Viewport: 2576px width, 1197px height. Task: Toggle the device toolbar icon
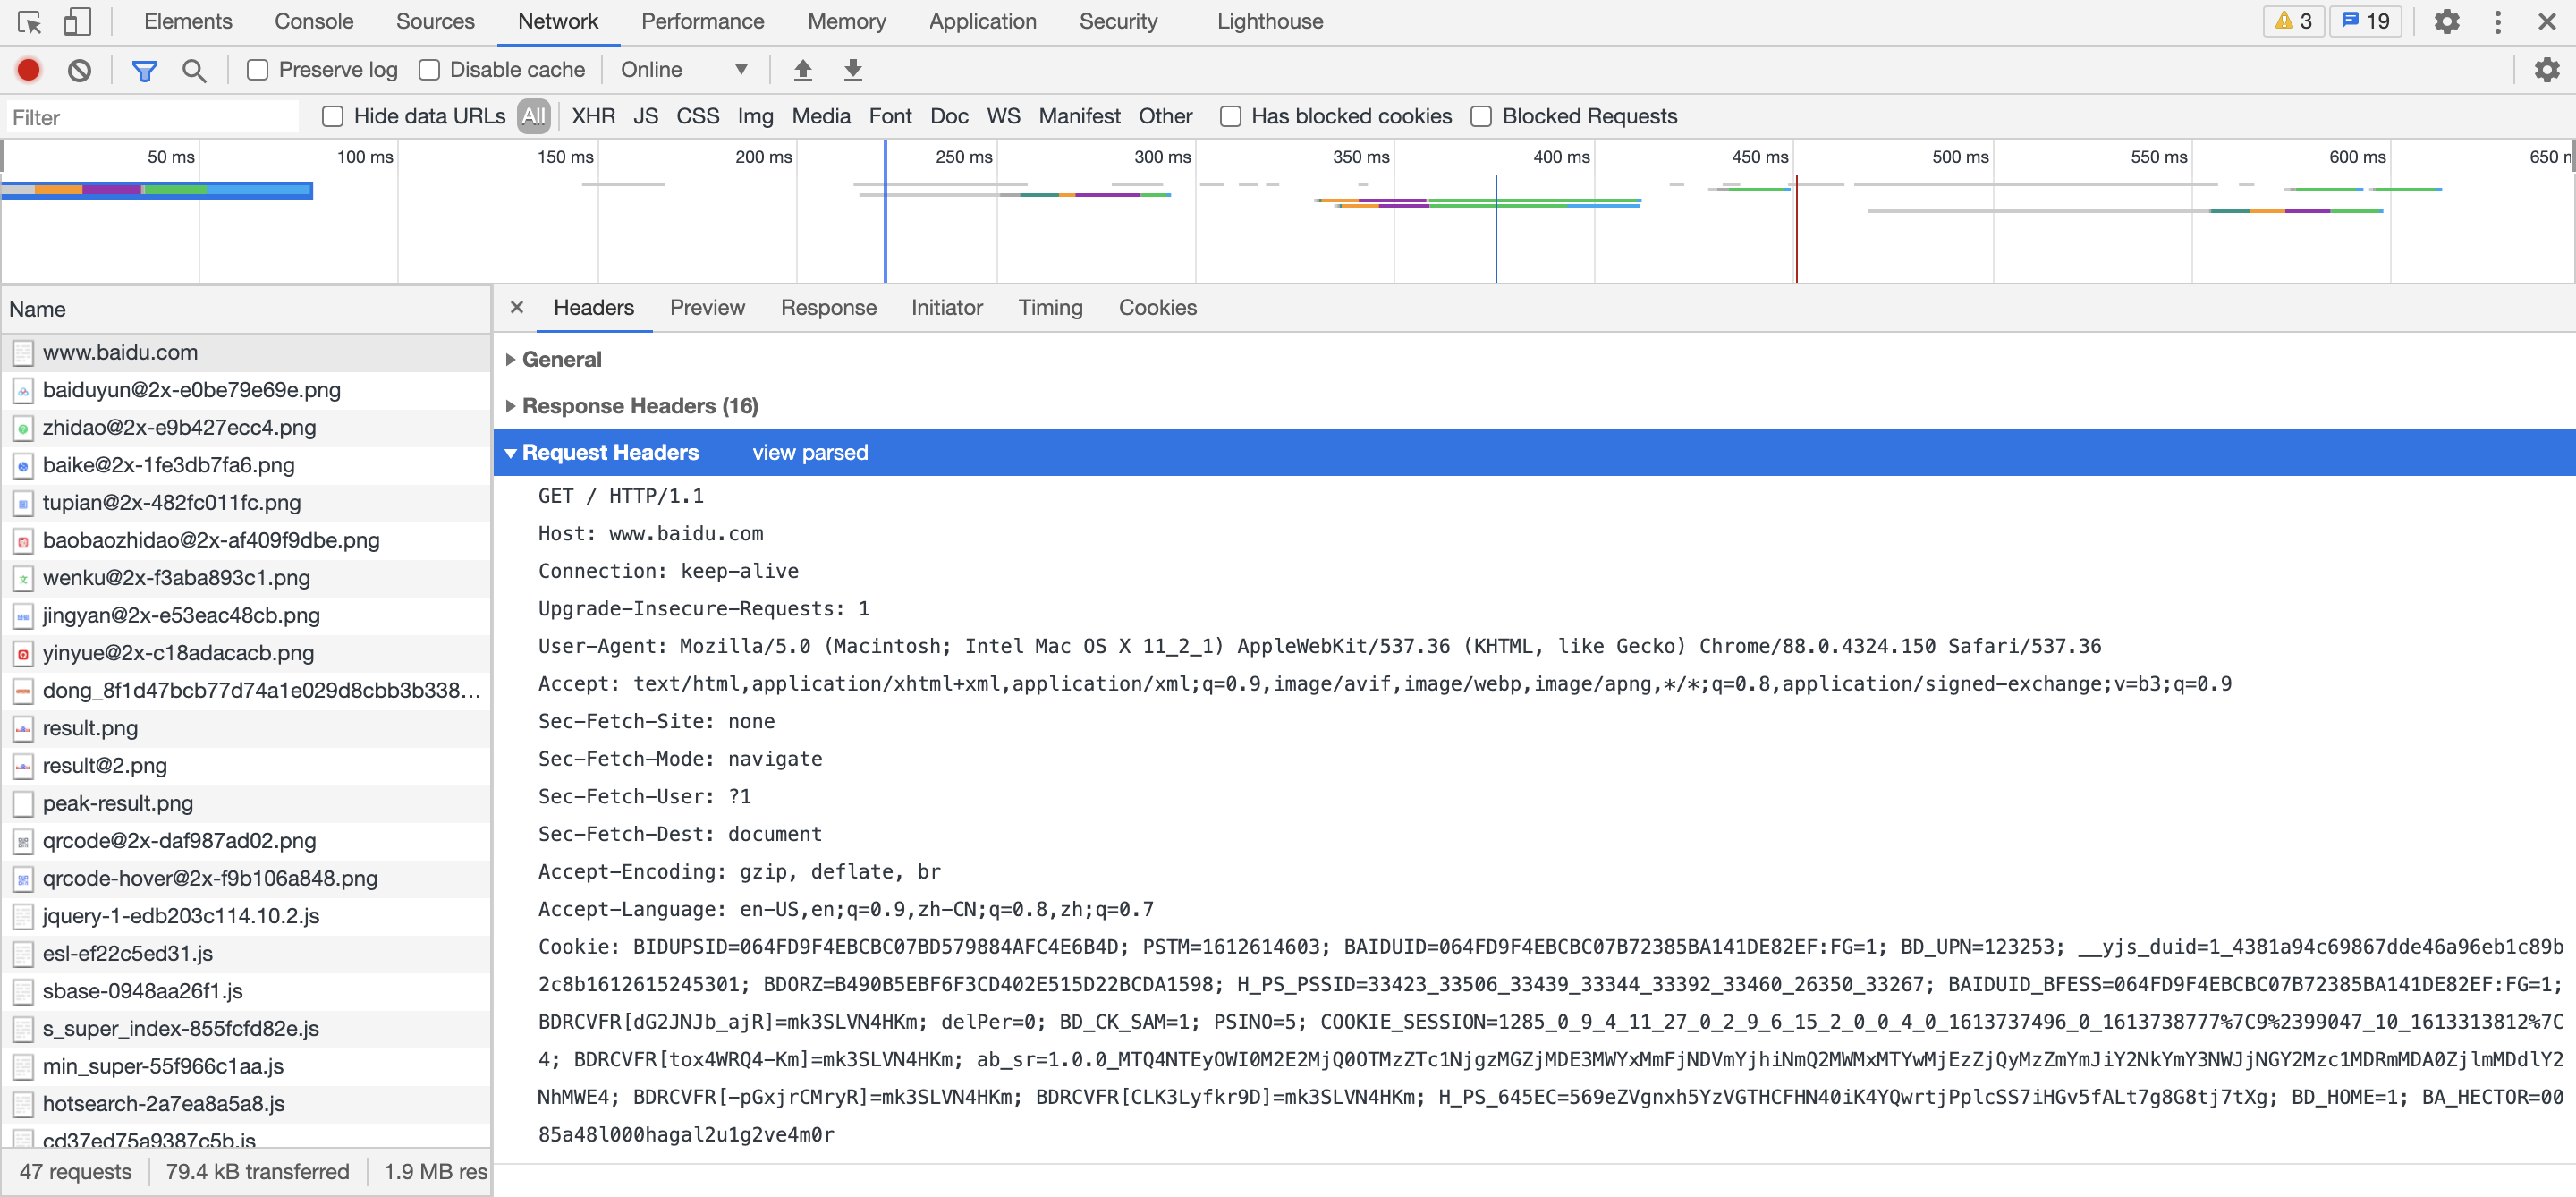click(x=77, y=21)
